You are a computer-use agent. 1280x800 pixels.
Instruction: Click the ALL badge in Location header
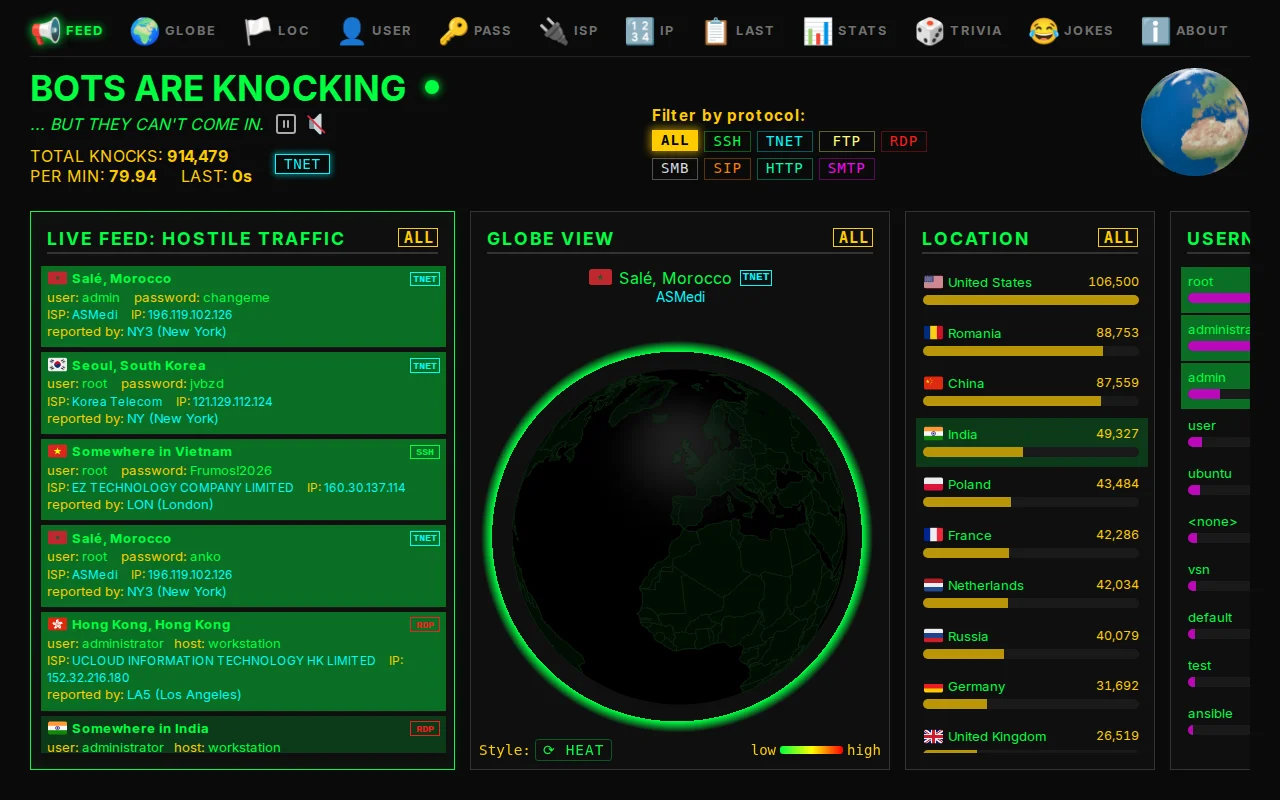tap(1118, 237)
